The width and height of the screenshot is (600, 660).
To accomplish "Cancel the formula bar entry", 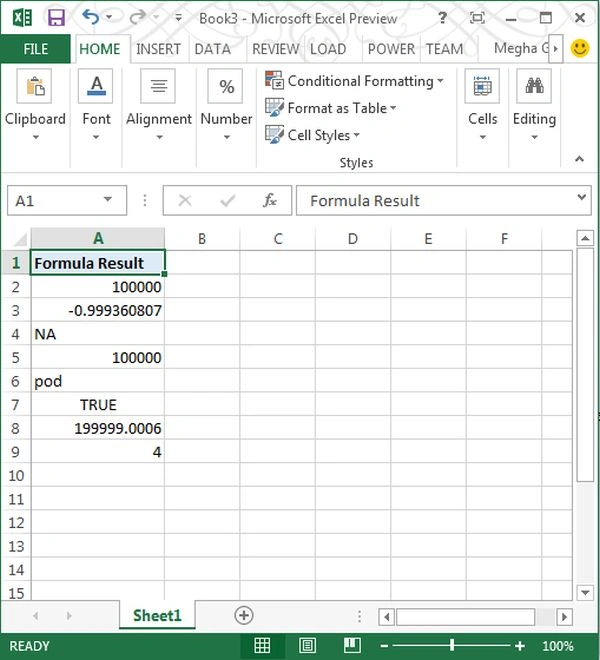I will [x=185, y=201].
